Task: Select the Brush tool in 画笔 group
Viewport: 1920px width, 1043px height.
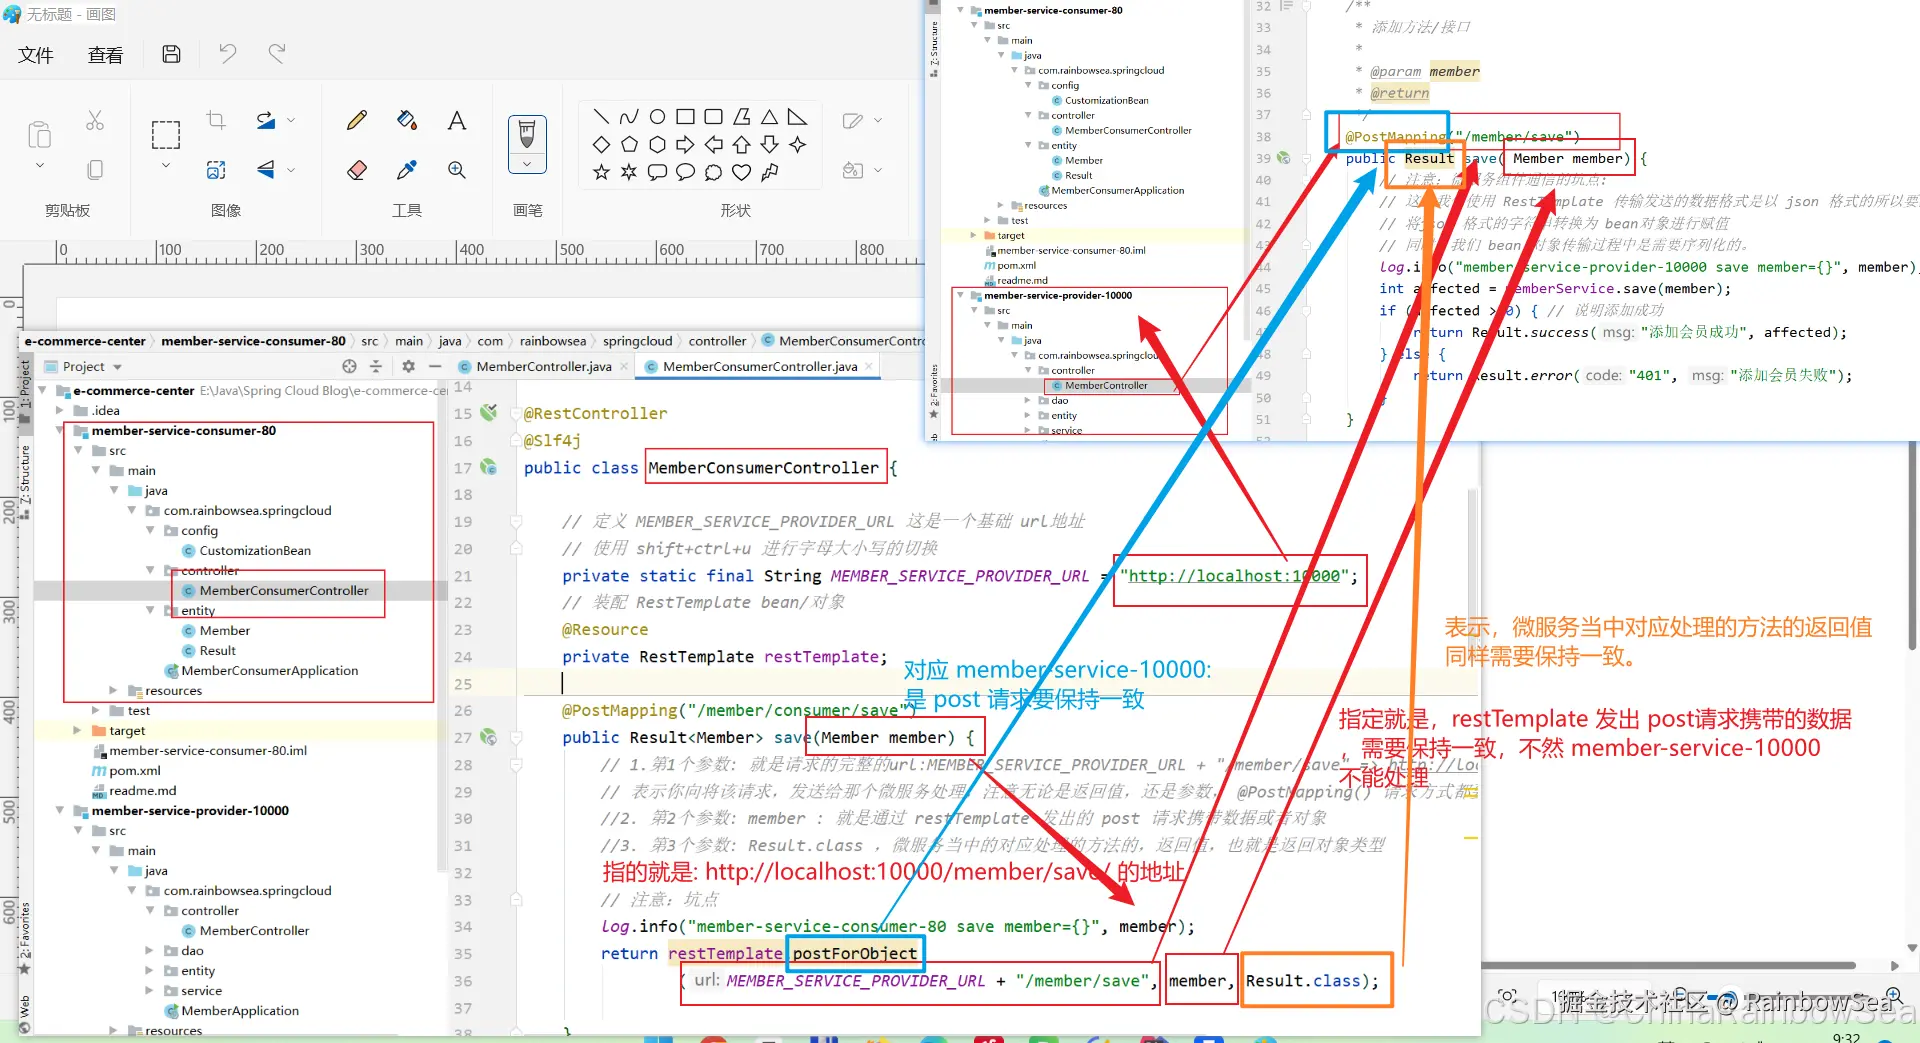Action: point(527,134)
